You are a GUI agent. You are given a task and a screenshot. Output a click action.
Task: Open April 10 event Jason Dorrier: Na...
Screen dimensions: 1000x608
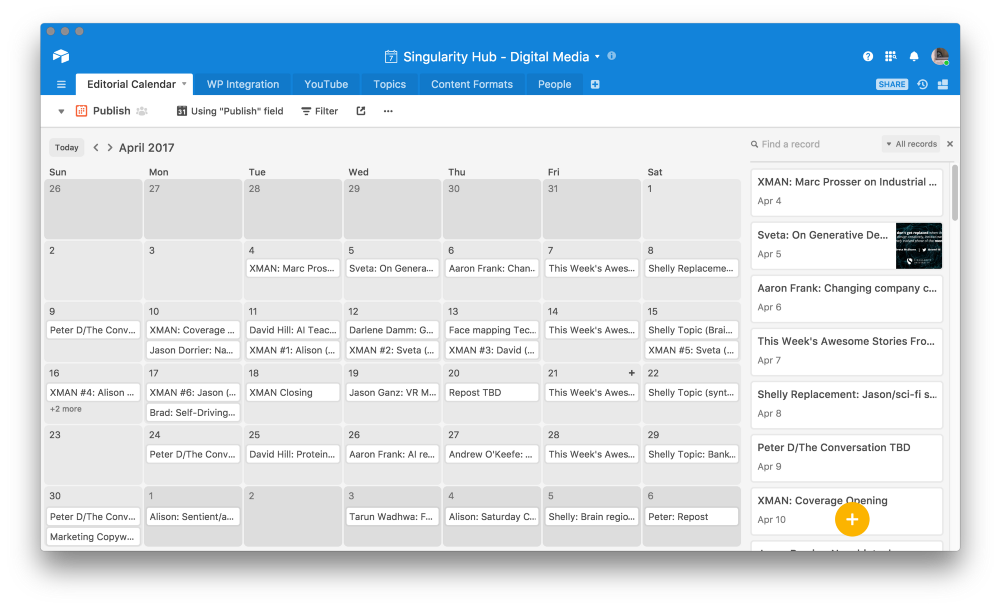[193, 350]
